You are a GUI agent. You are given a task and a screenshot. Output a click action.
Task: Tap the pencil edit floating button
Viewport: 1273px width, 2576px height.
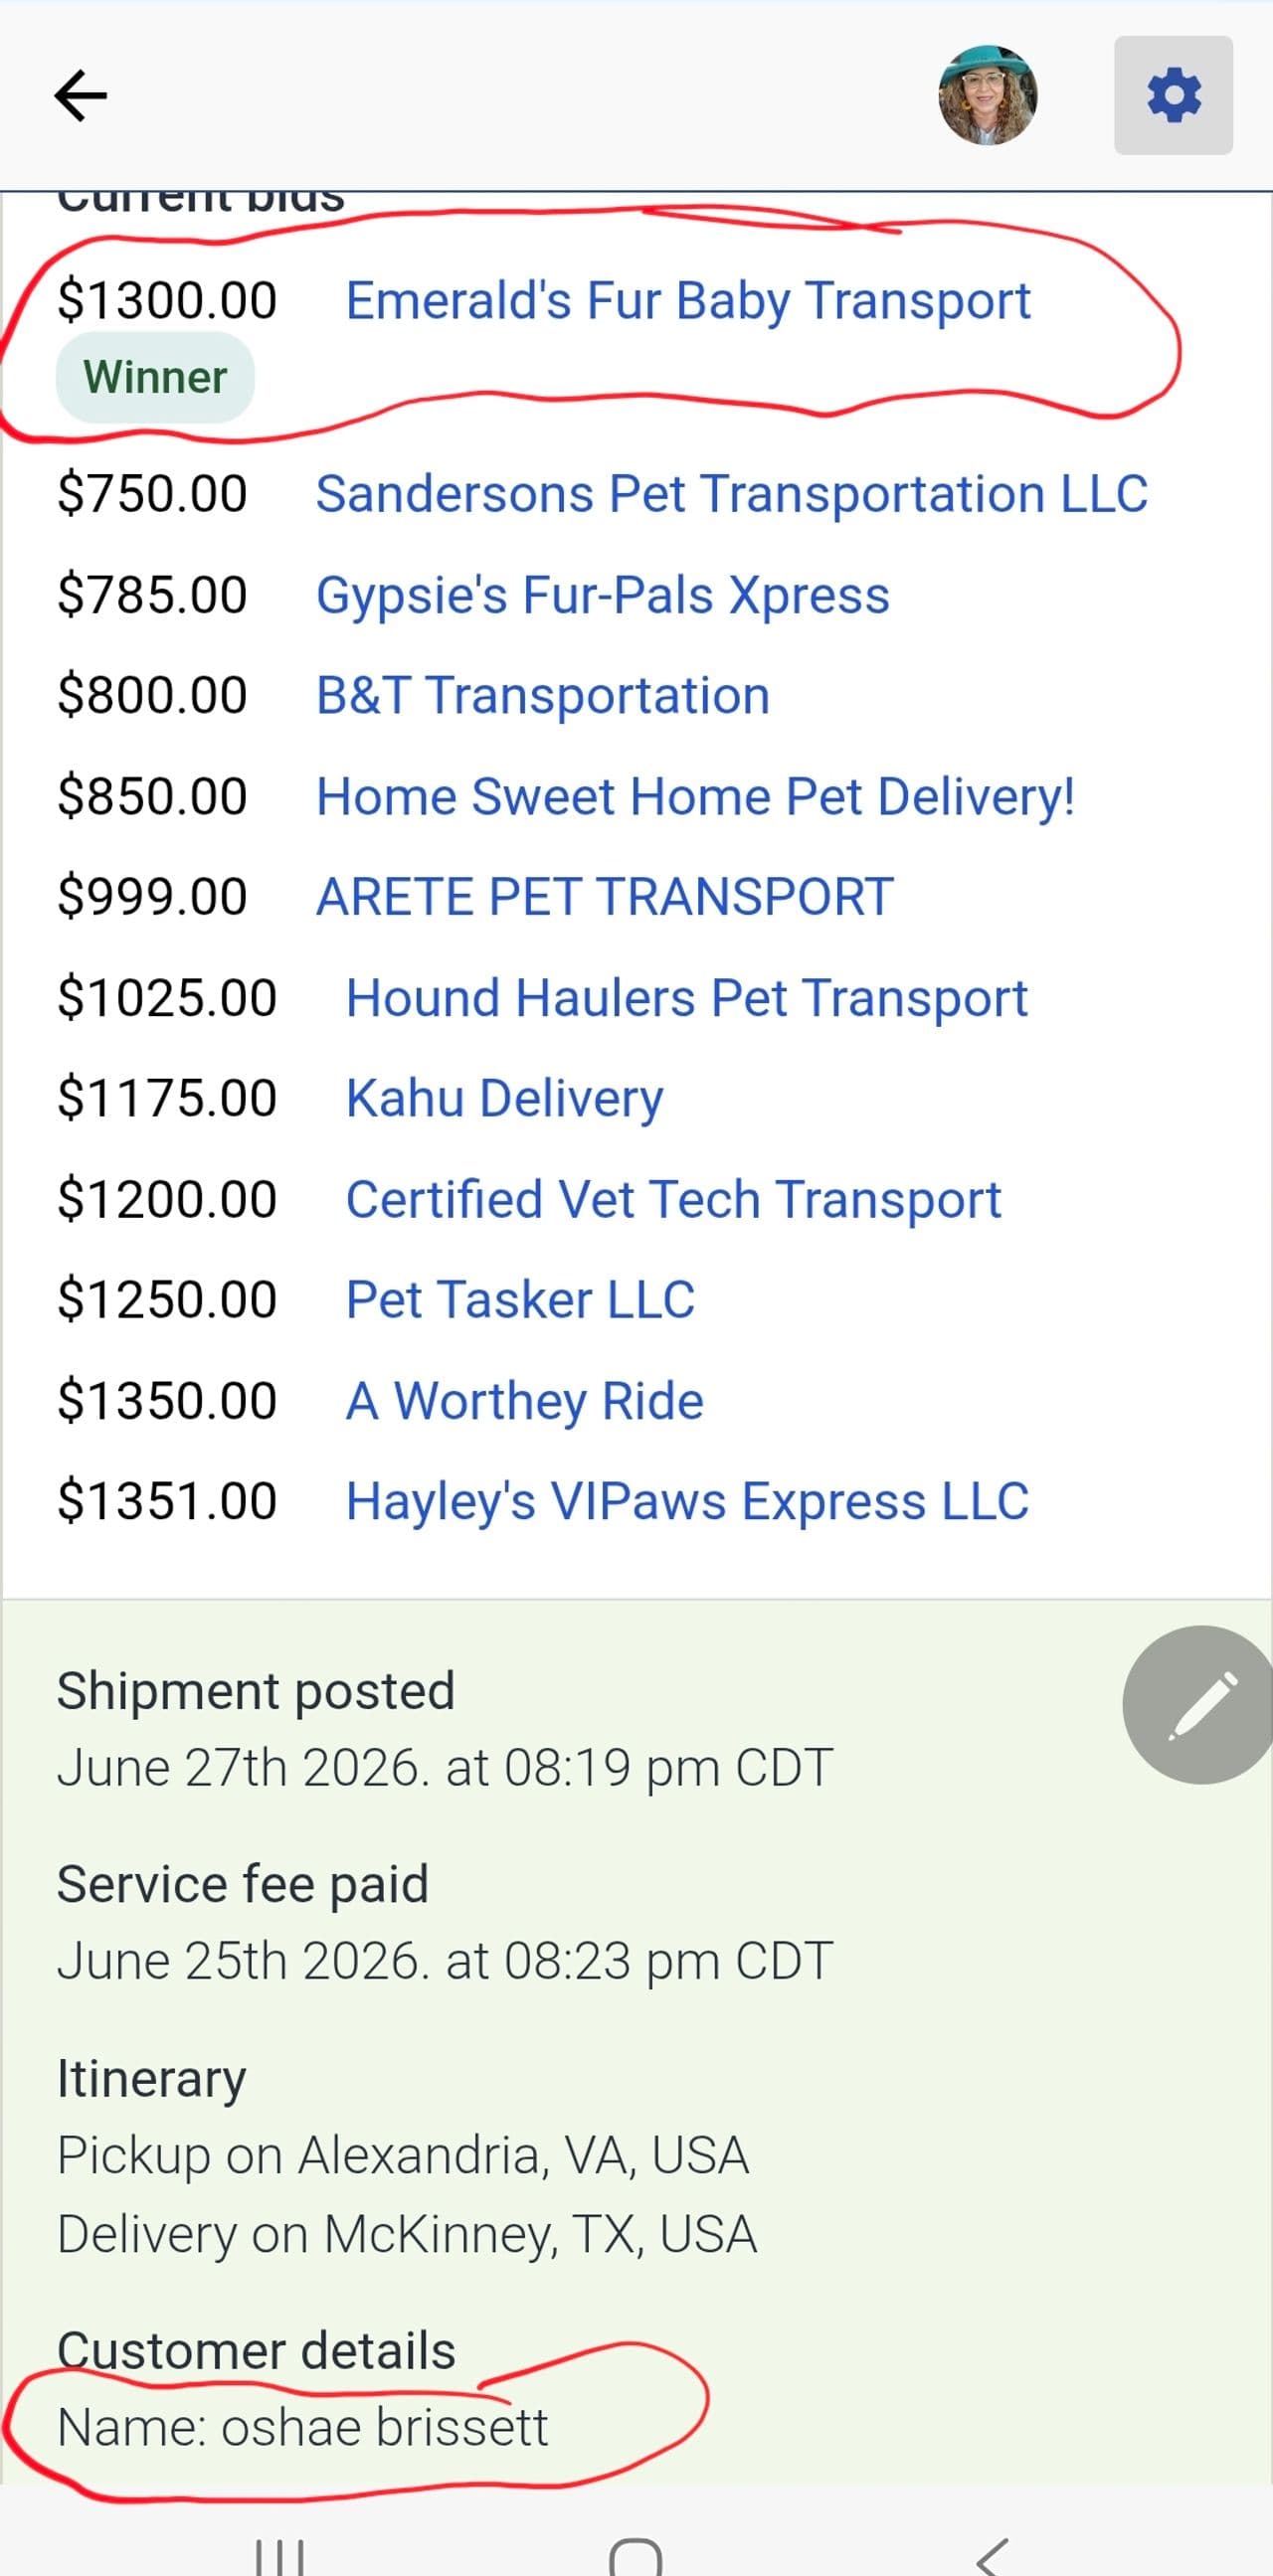click(1199, 1704)
